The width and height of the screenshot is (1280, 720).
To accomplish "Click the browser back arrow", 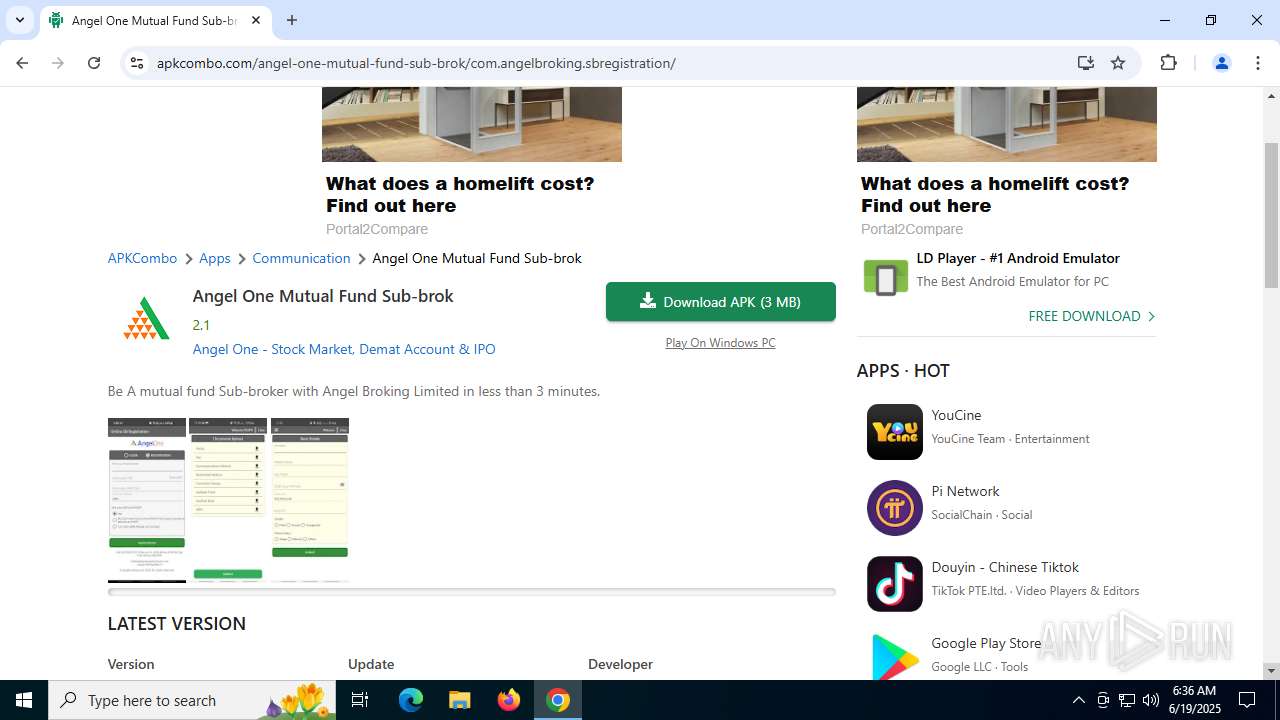I will point(22,63).
